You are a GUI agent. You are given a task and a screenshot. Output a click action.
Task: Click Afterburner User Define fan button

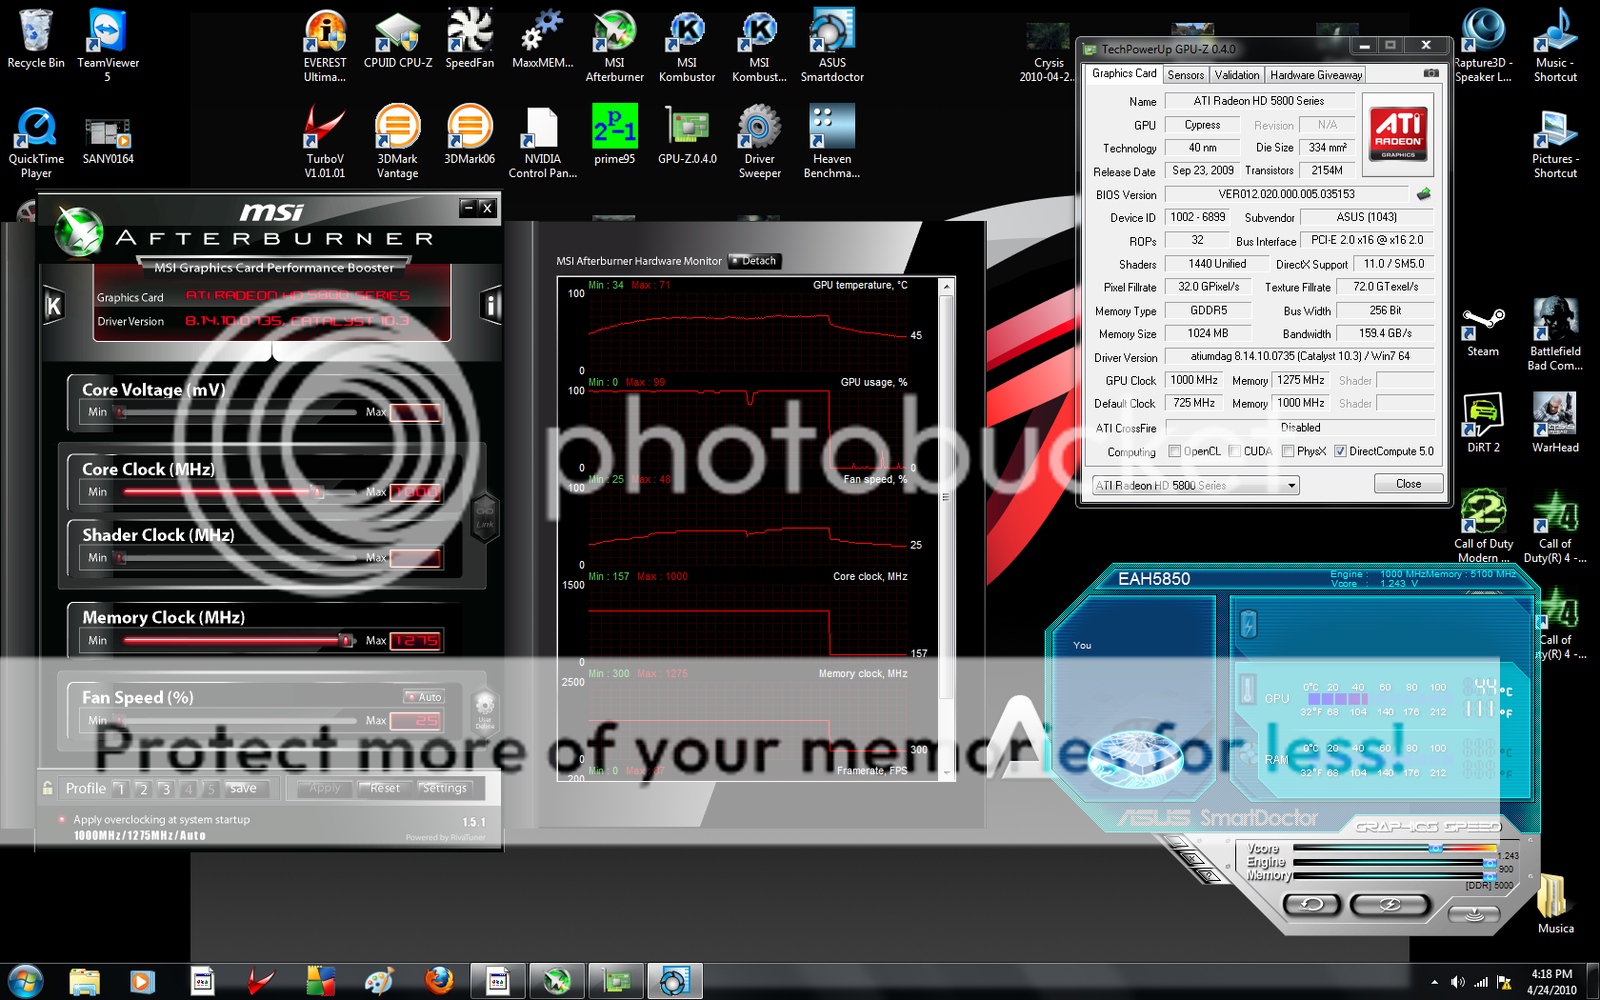coord(485,708)
